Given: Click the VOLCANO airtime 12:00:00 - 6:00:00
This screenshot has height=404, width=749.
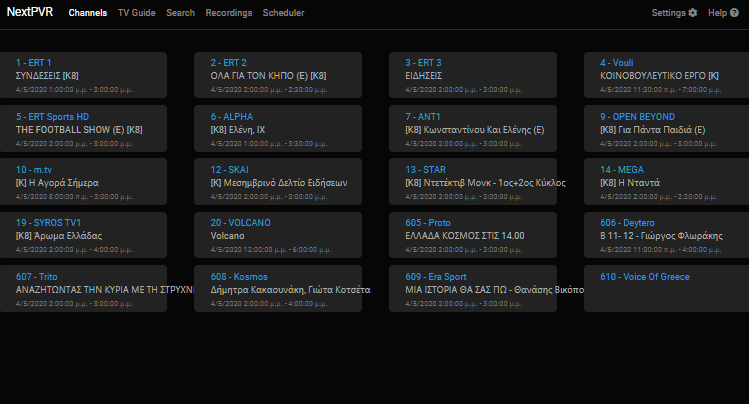Looking at the screenshot, I should 271,249.
